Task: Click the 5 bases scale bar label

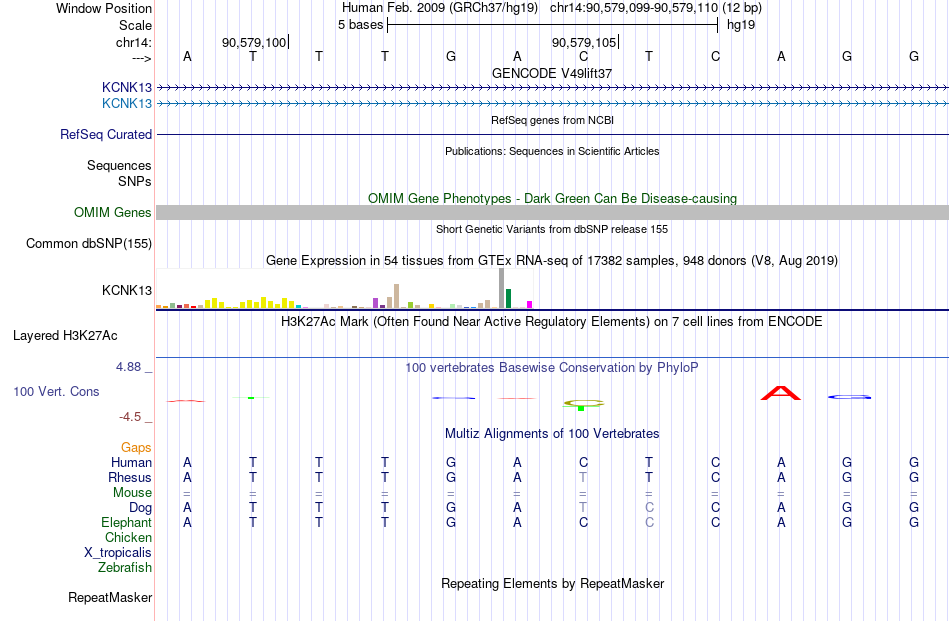Action: (x=360, y=25)
